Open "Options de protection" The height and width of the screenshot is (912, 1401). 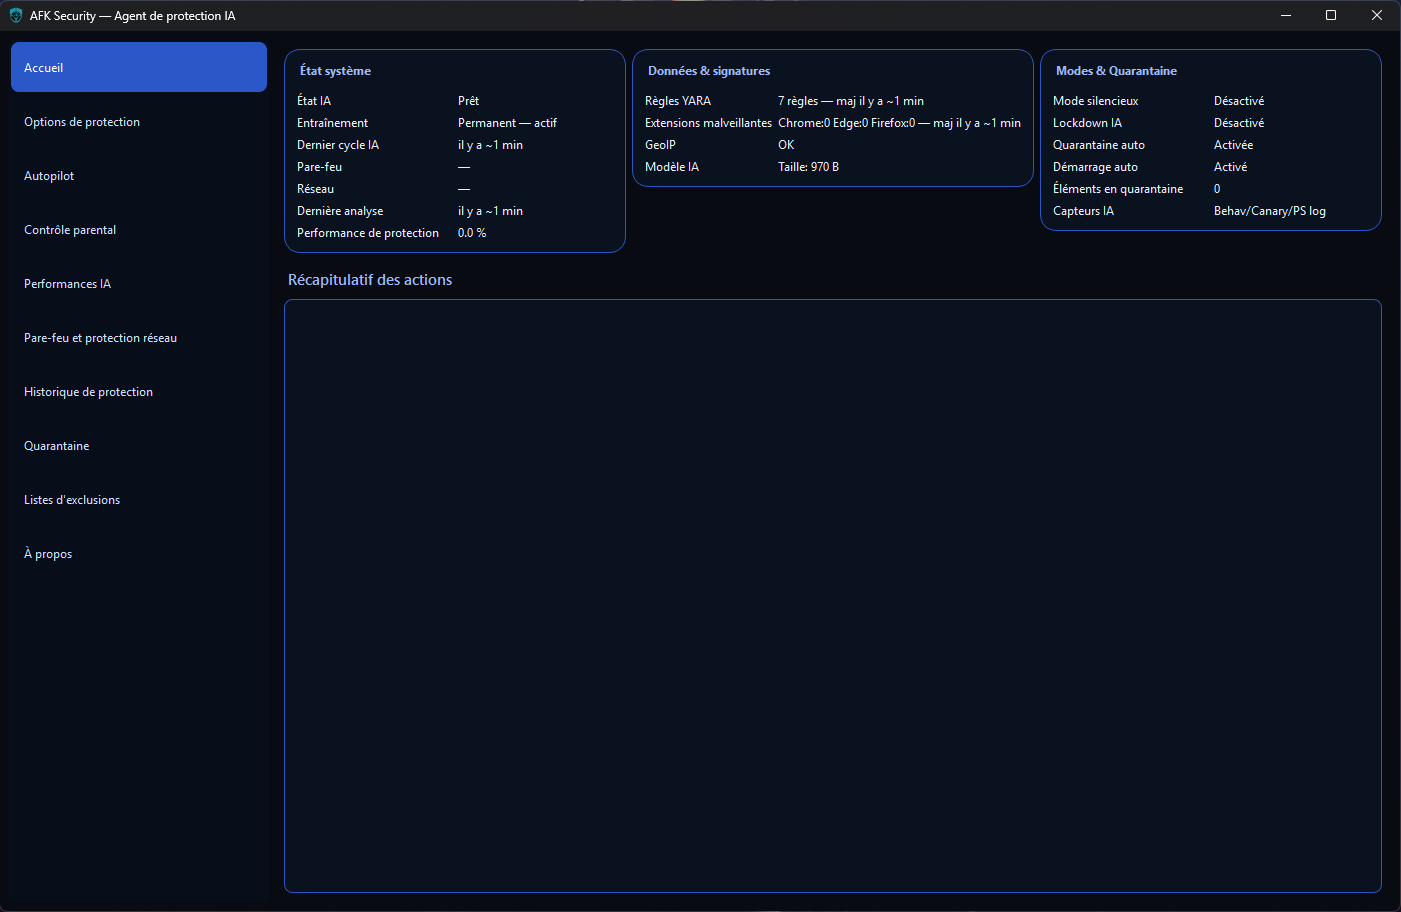81,121
